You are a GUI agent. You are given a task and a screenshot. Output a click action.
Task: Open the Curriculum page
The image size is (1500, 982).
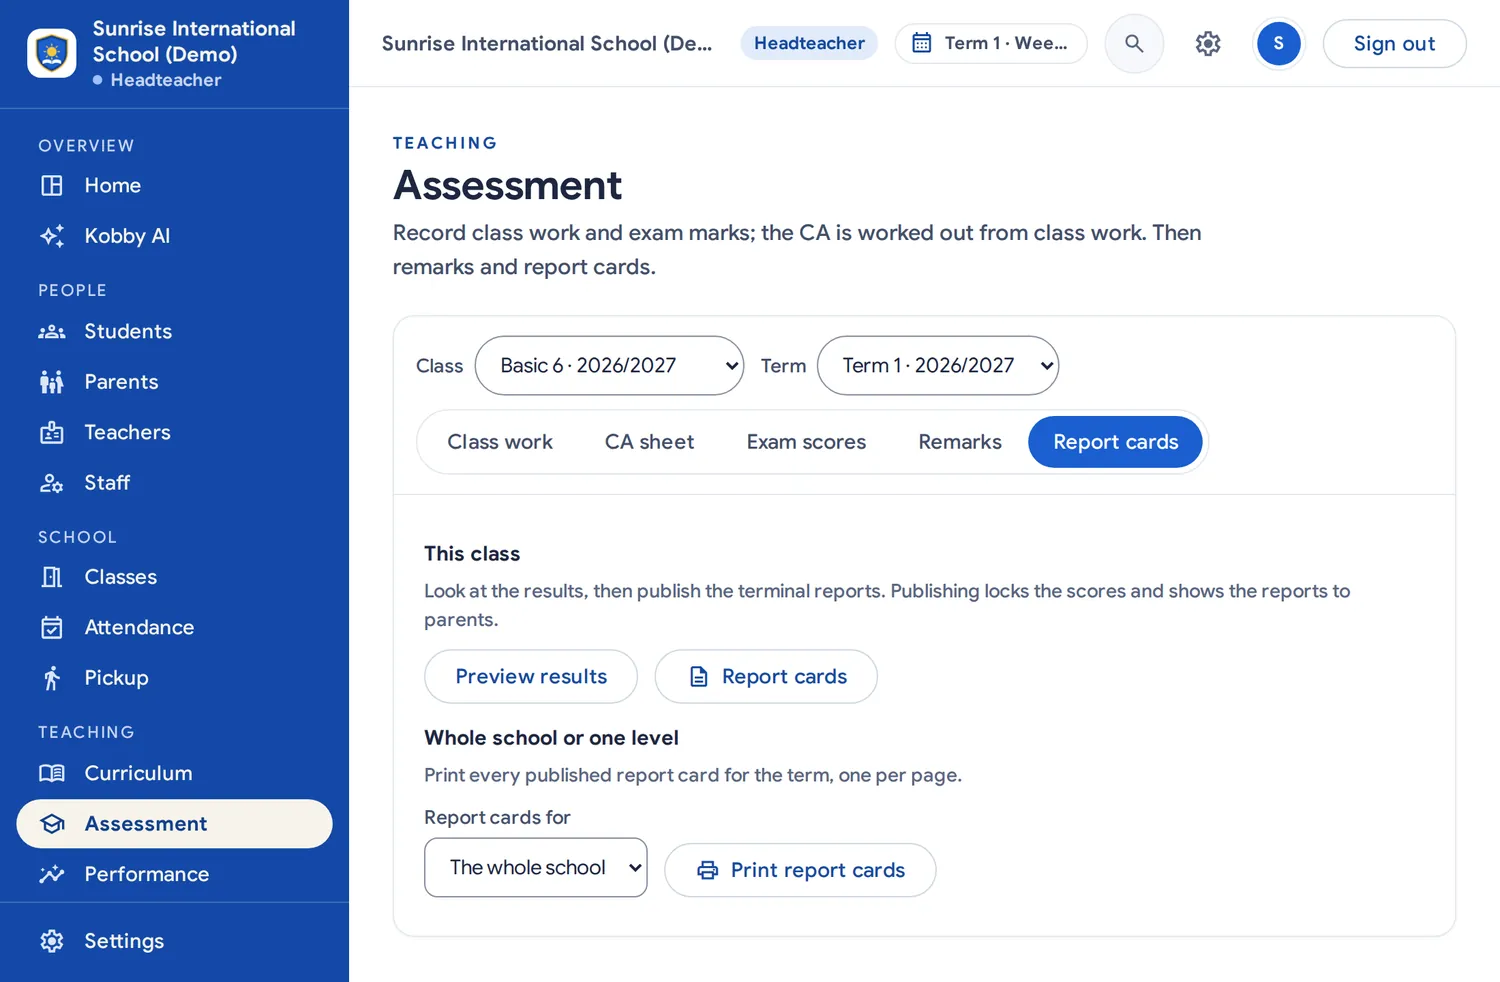point(174,773)
